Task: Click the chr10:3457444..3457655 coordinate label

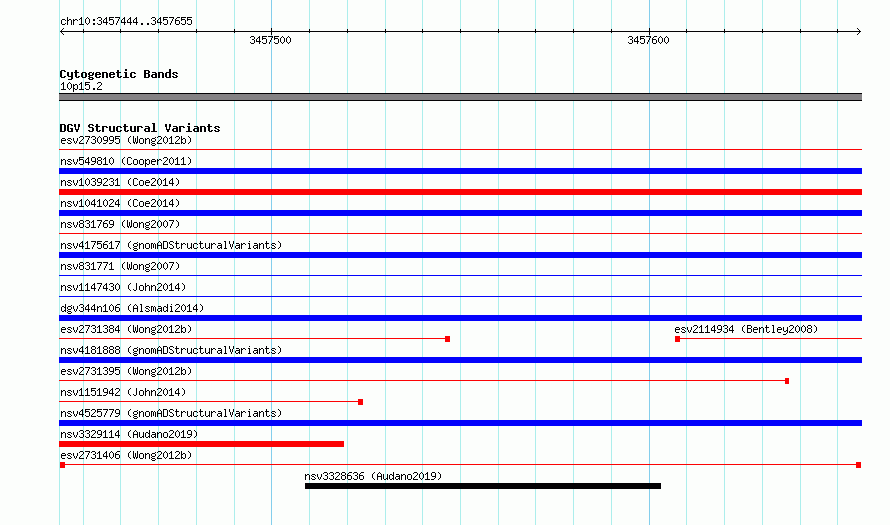Action: [126, 21]
